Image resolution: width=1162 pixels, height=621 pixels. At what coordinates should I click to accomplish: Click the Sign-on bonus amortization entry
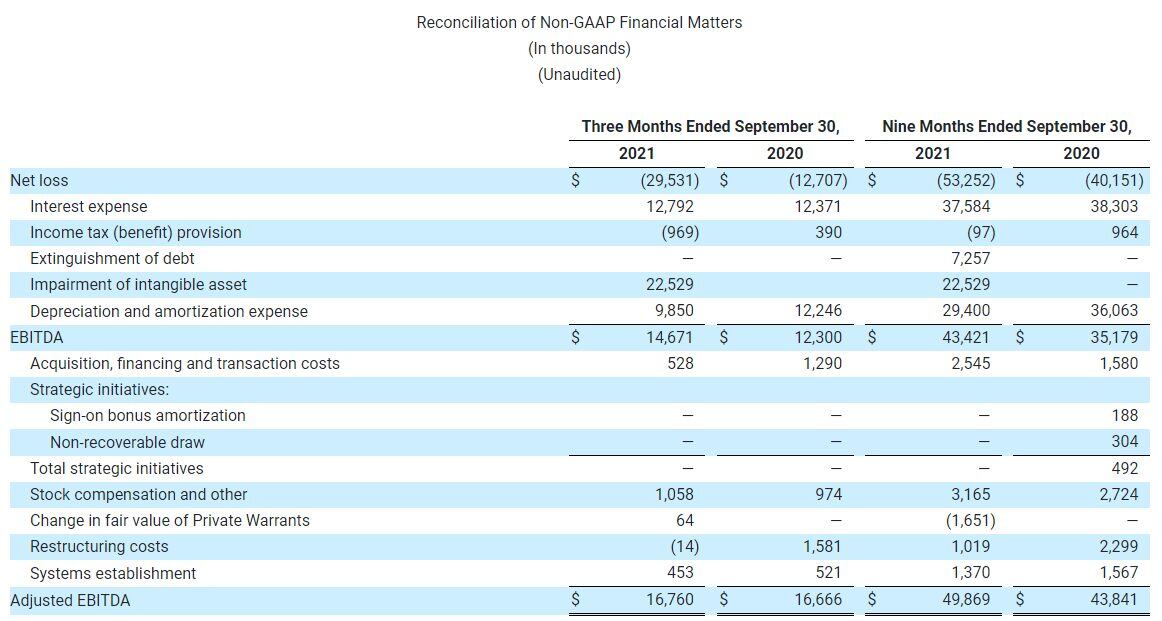click(145, 415)
